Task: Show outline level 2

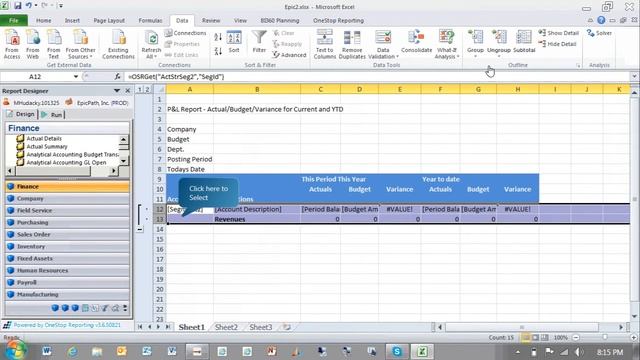Action: (x=147, y=89)
